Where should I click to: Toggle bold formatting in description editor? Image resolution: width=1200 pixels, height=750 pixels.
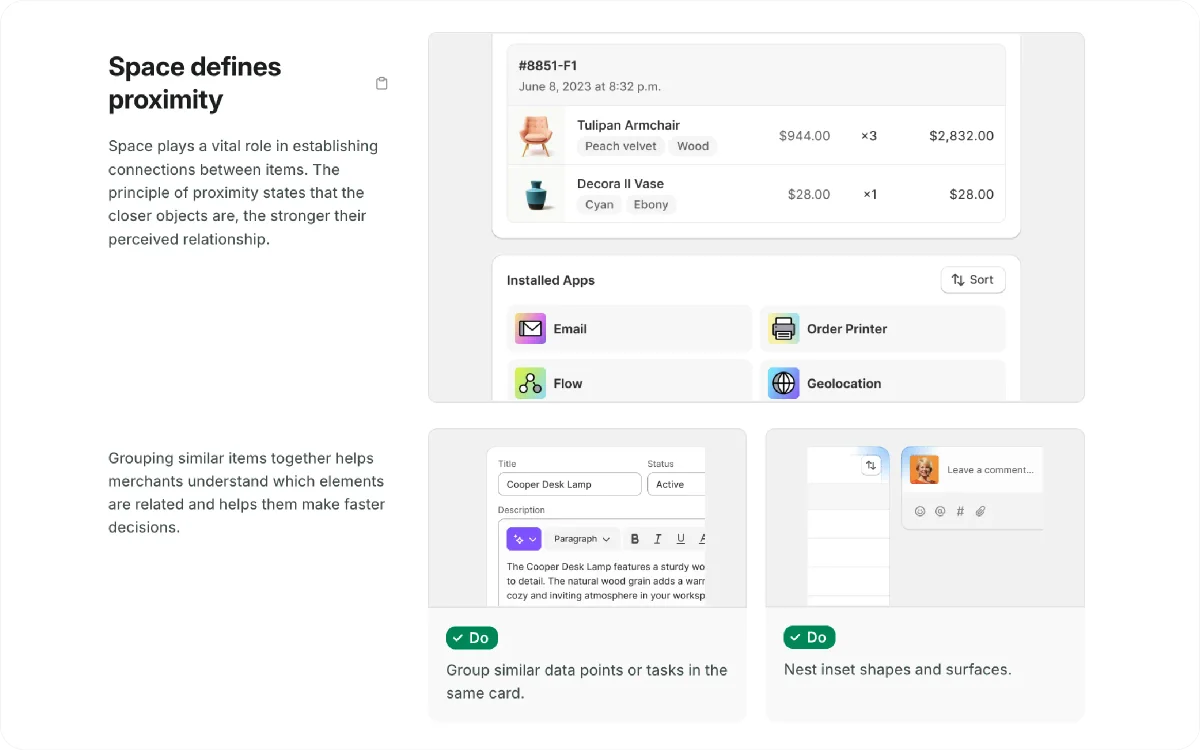click(634, 539)
